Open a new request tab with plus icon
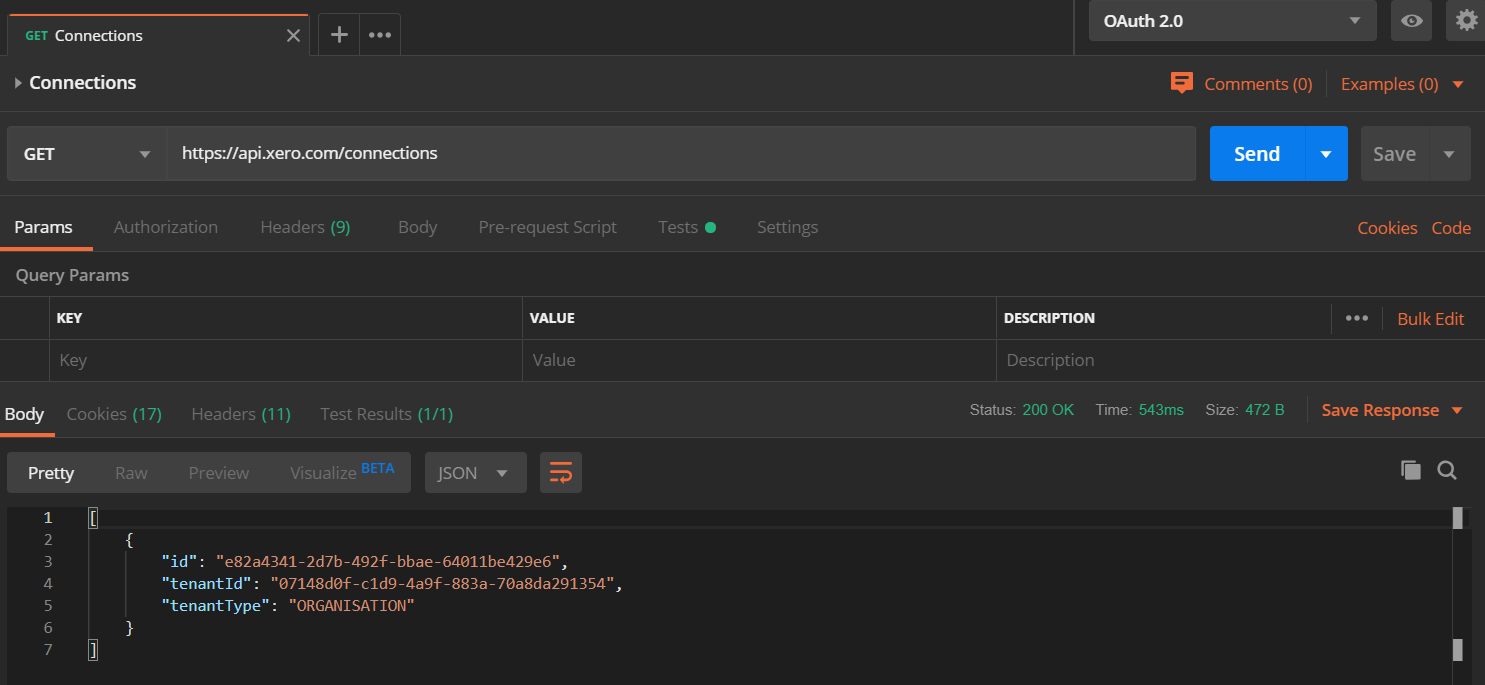Viewport: 1485px width, 685px height. click(339, 34)
